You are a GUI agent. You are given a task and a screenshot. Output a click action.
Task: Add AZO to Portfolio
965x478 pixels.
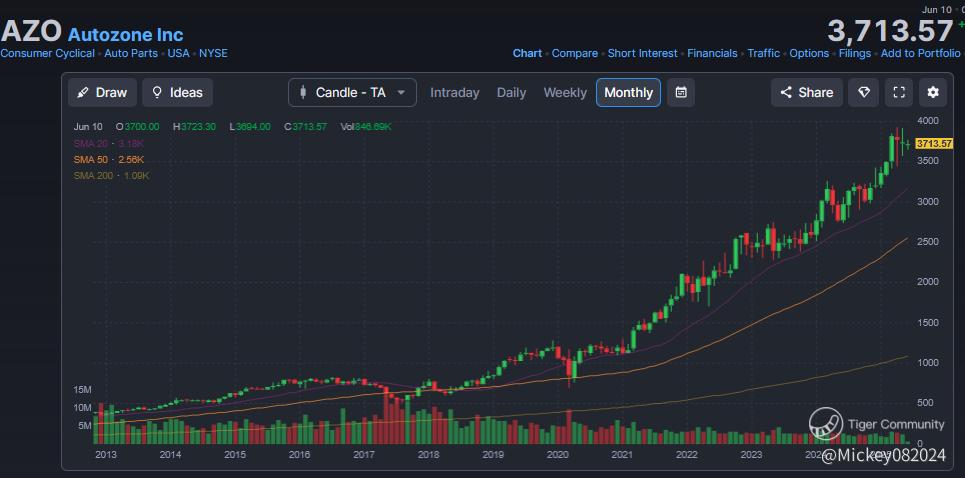(x=921, y=54)
